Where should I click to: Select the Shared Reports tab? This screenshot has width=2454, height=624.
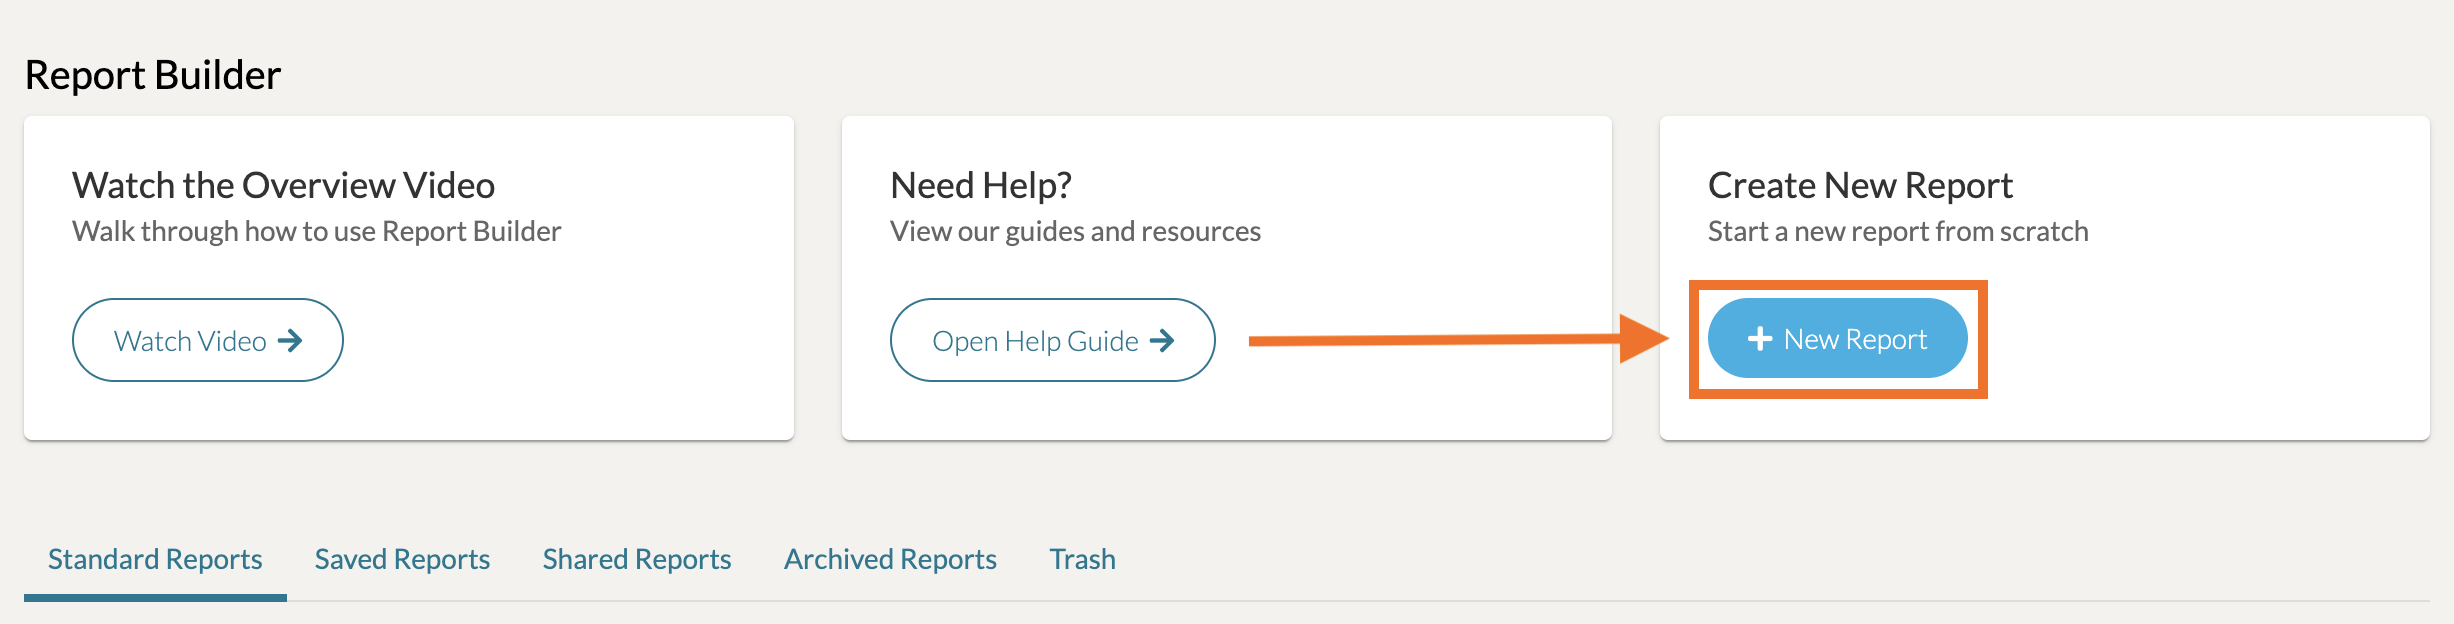point(637,559)
